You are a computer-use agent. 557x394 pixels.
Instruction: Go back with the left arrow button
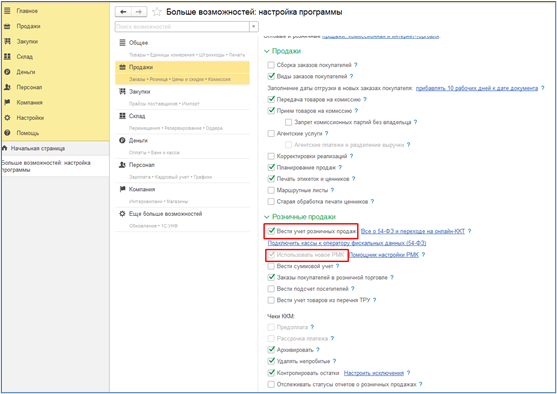pos(123,12)
